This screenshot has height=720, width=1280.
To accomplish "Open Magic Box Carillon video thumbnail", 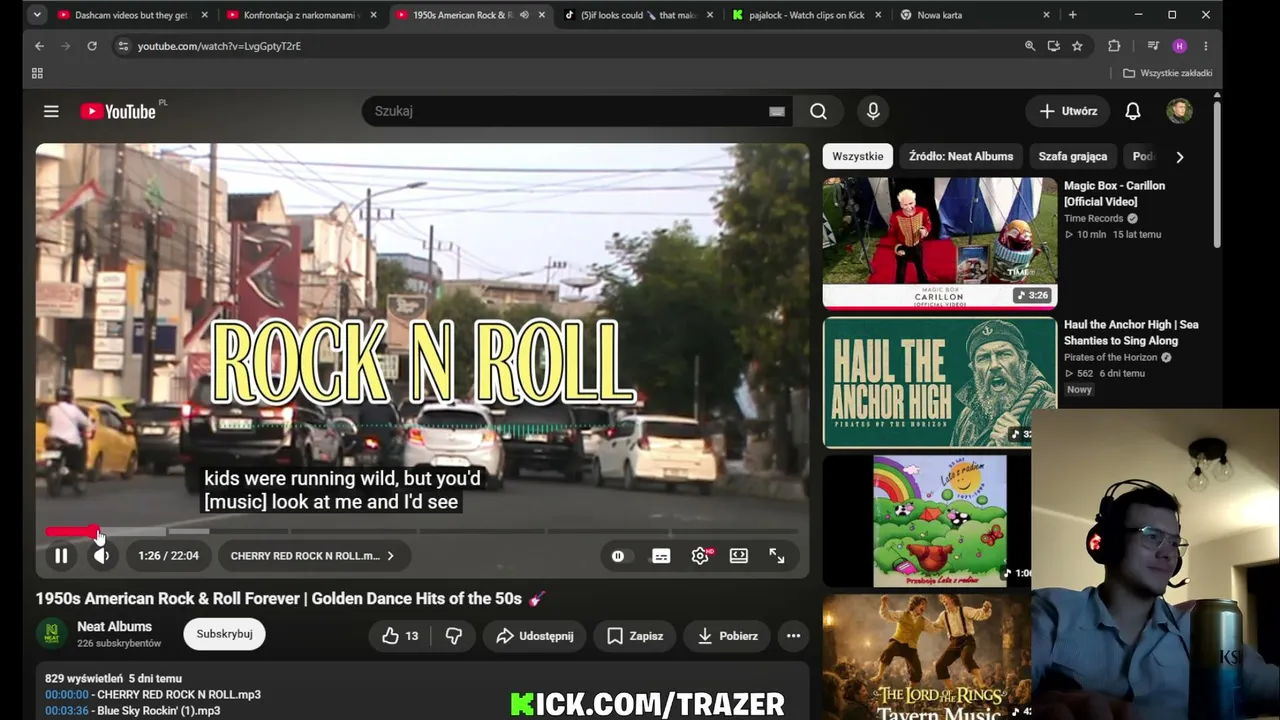I will click(939, 243).
